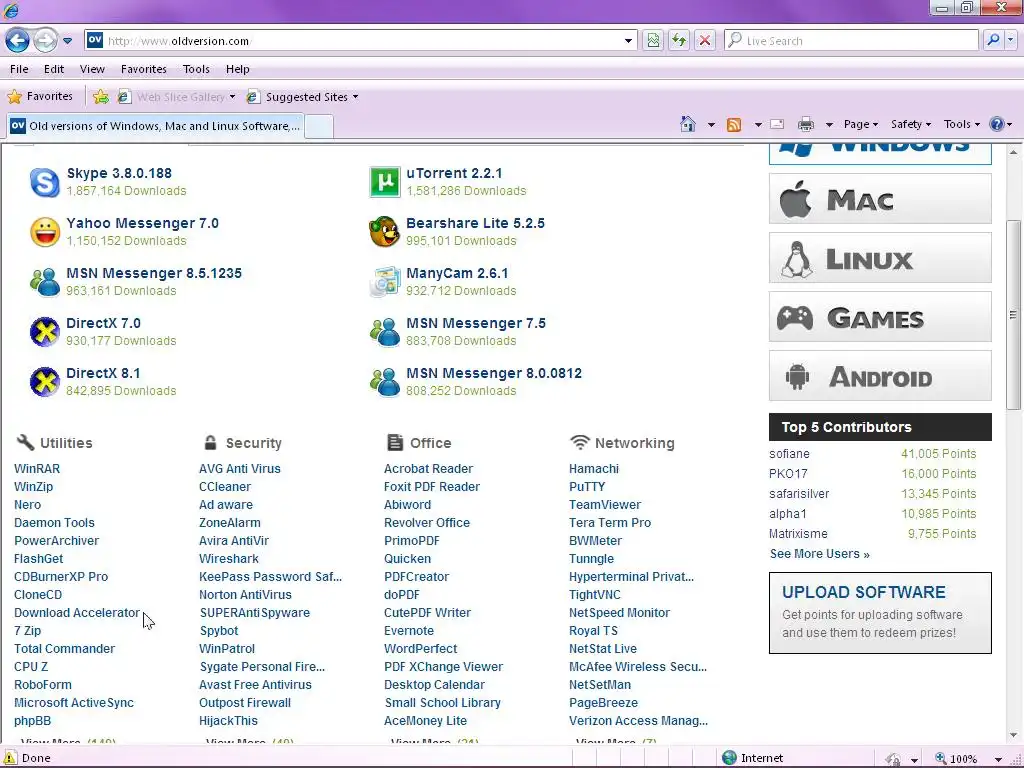
Task: Open the command bar Tools dropdown
Action: (x=961, y=124)
